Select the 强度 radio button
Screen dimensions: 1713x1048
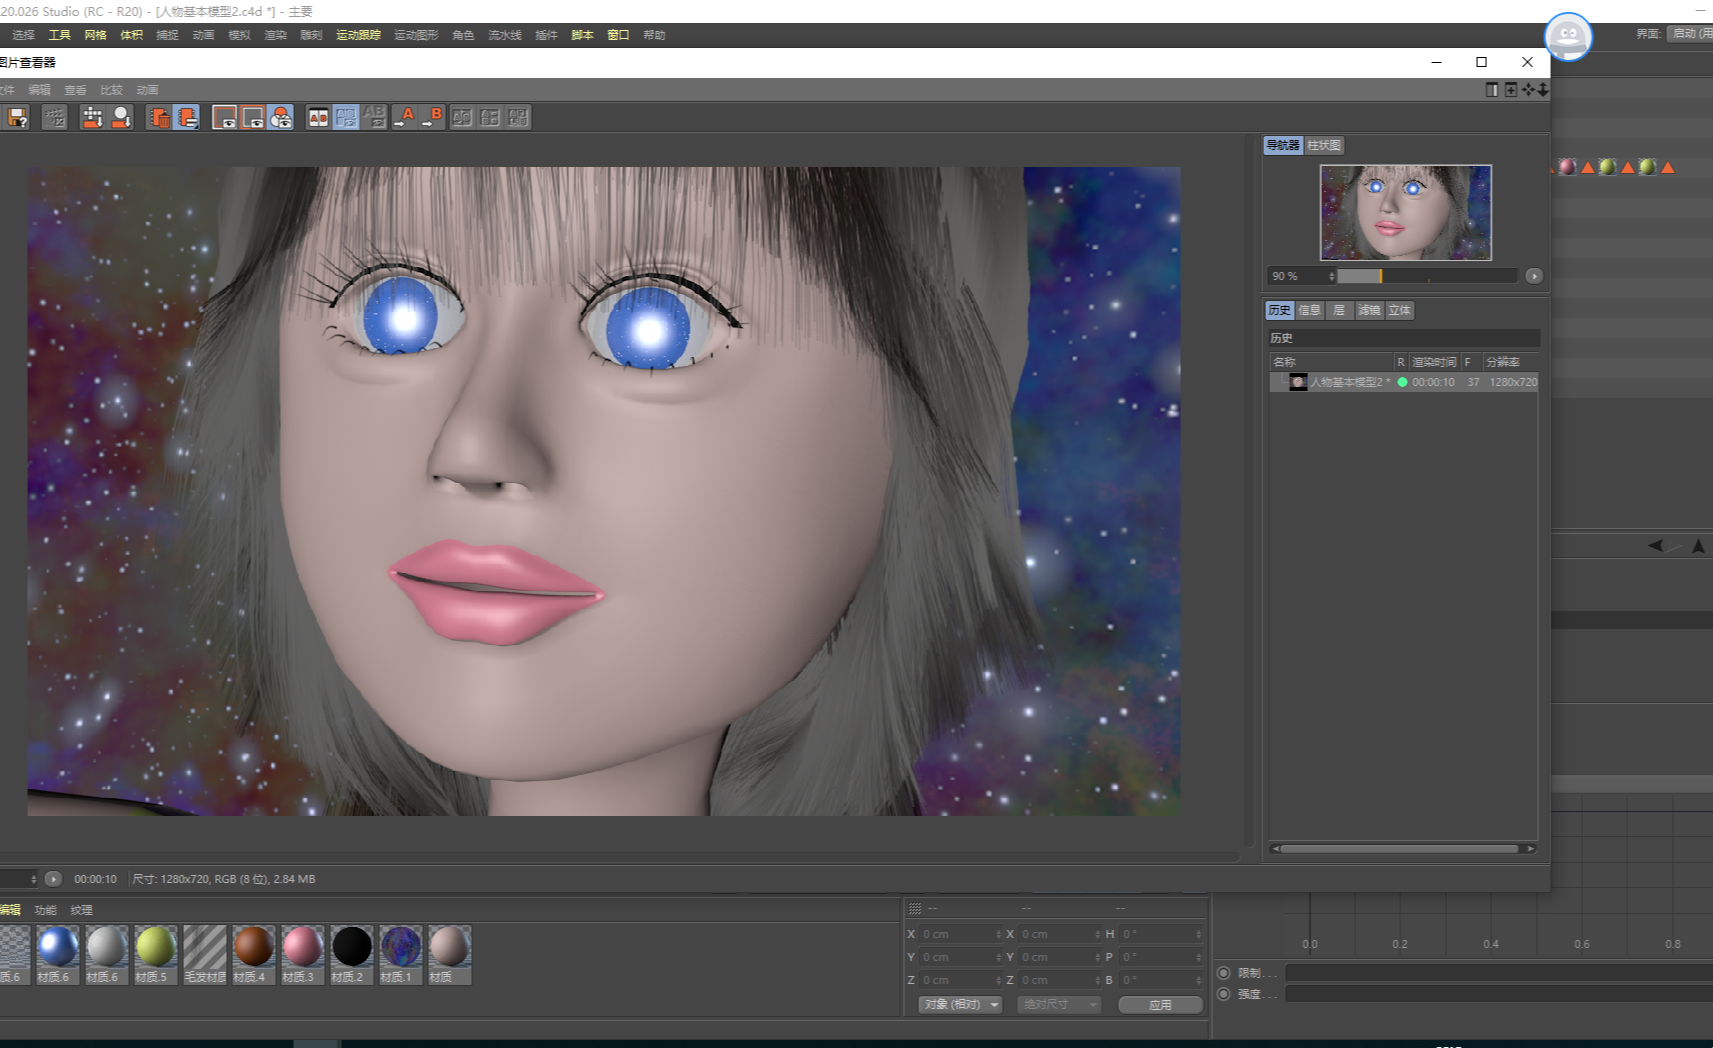pos(1223,994)
